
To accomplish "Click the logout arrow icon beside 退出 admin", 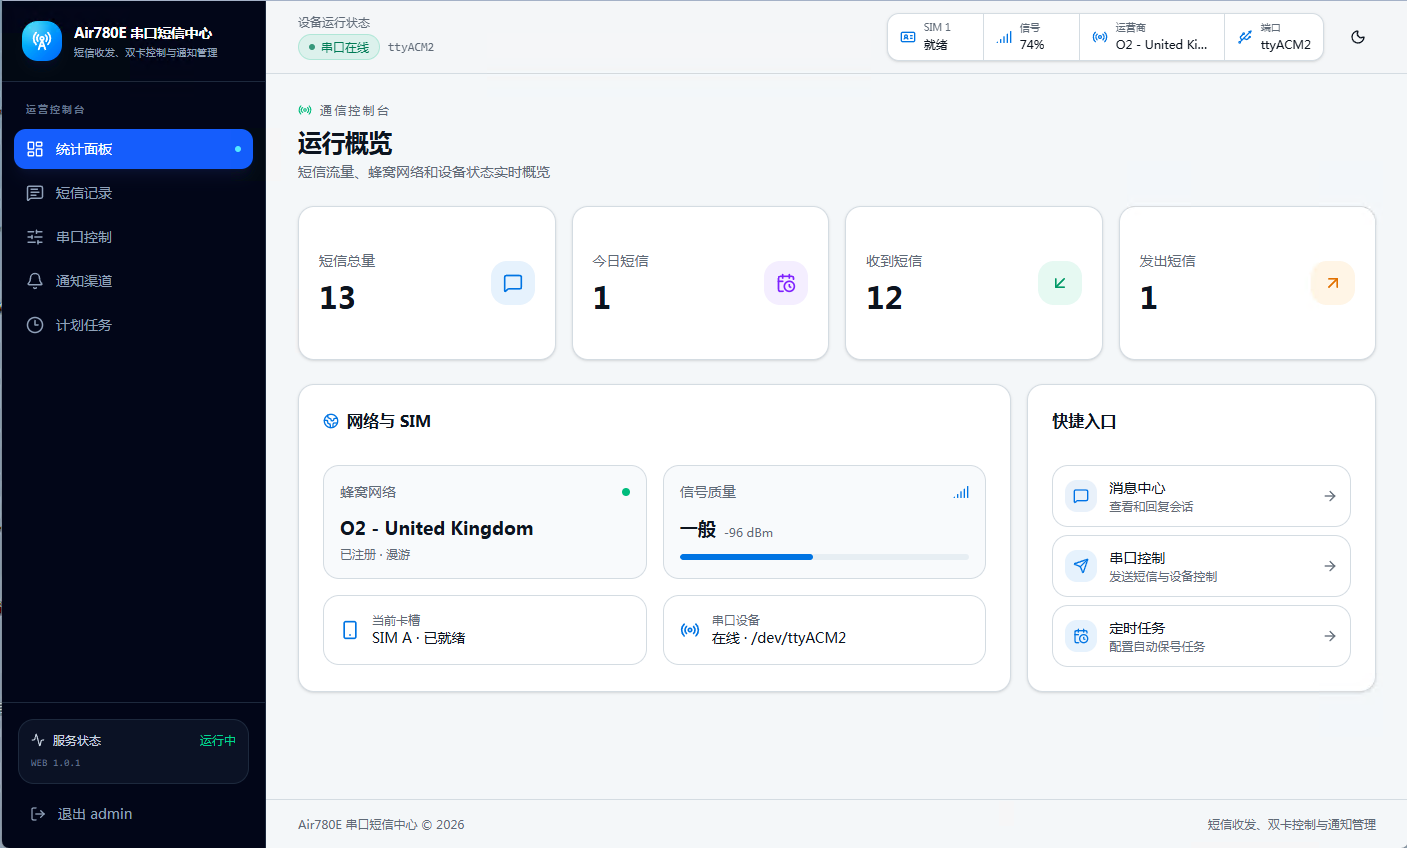I will 38,814.
